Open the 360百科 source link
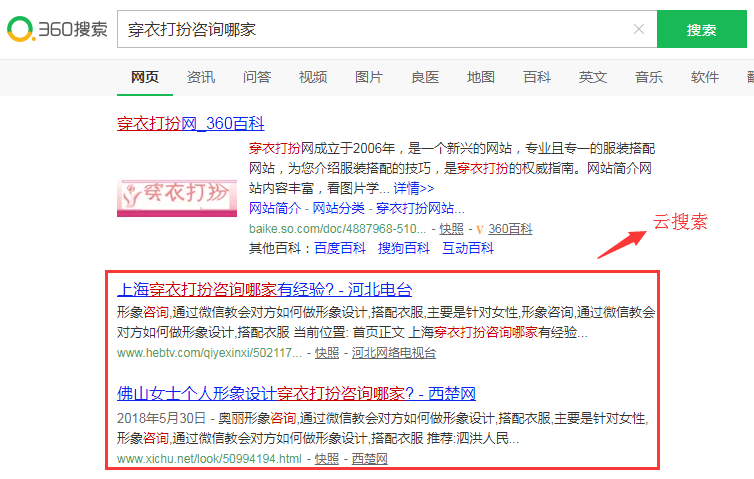The width and height of the screenshot is (754, 479). pos(510,229)
